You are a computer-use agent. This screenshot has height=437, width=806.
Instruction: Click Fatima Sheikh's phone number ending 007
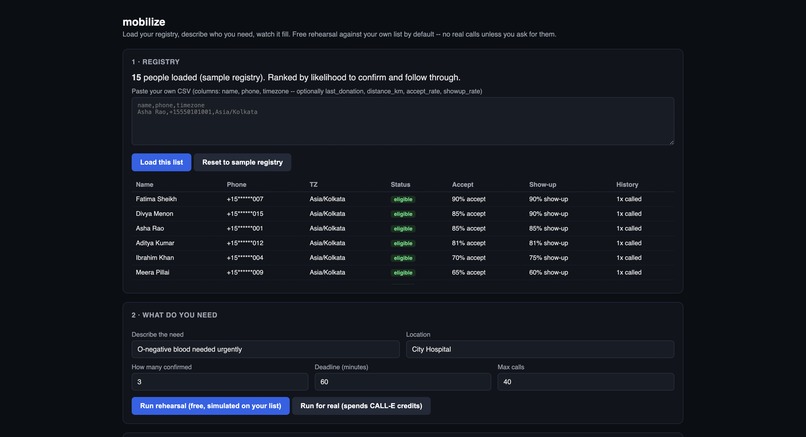tap(245, 199)
